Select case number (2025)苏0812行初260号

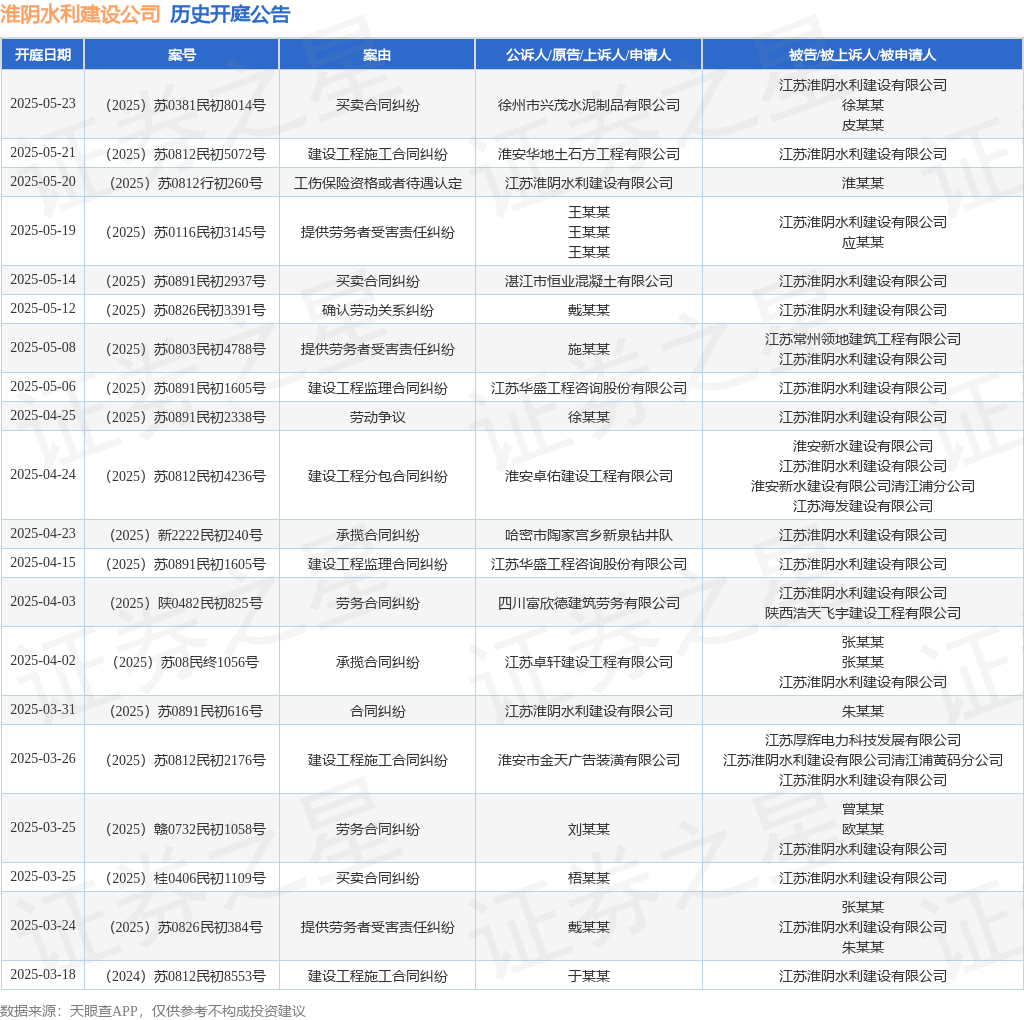[x=185, y=183]
